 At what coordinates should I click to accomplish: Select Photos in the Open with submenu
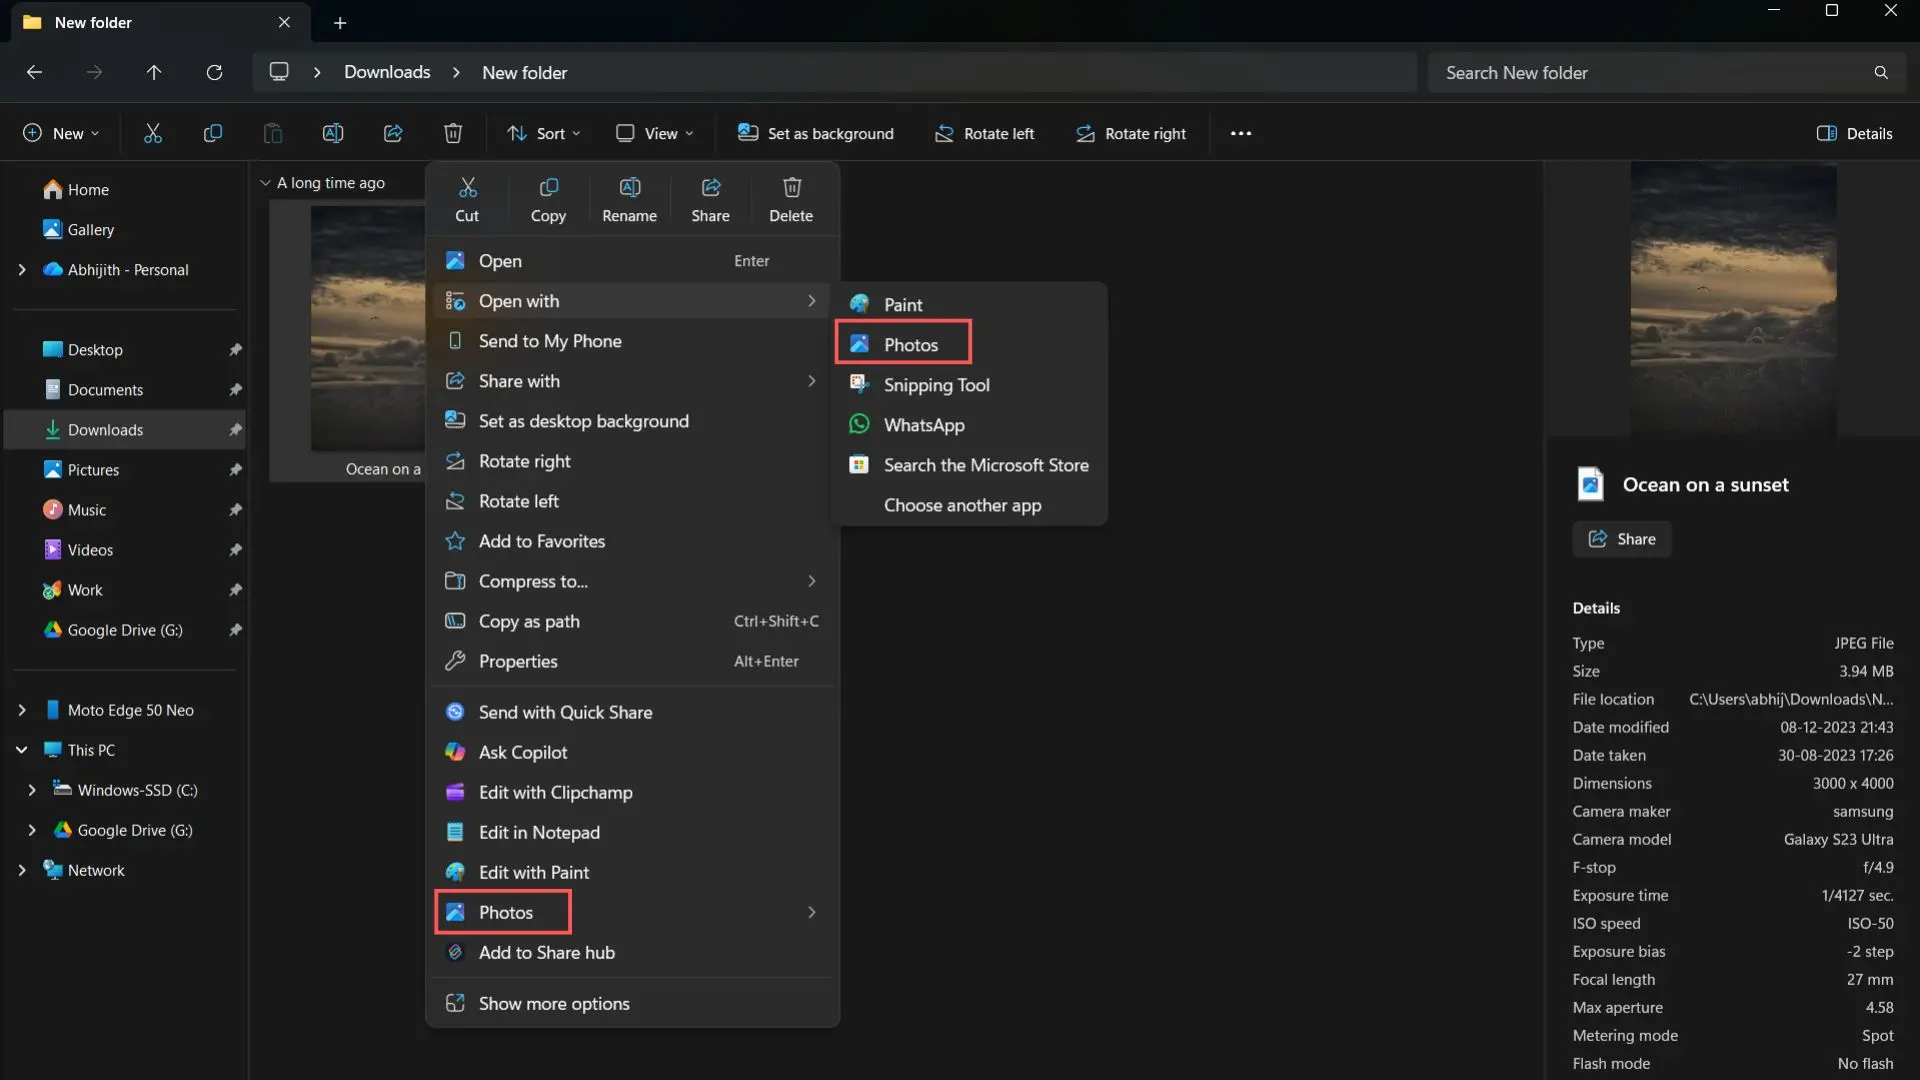[903, 343]
